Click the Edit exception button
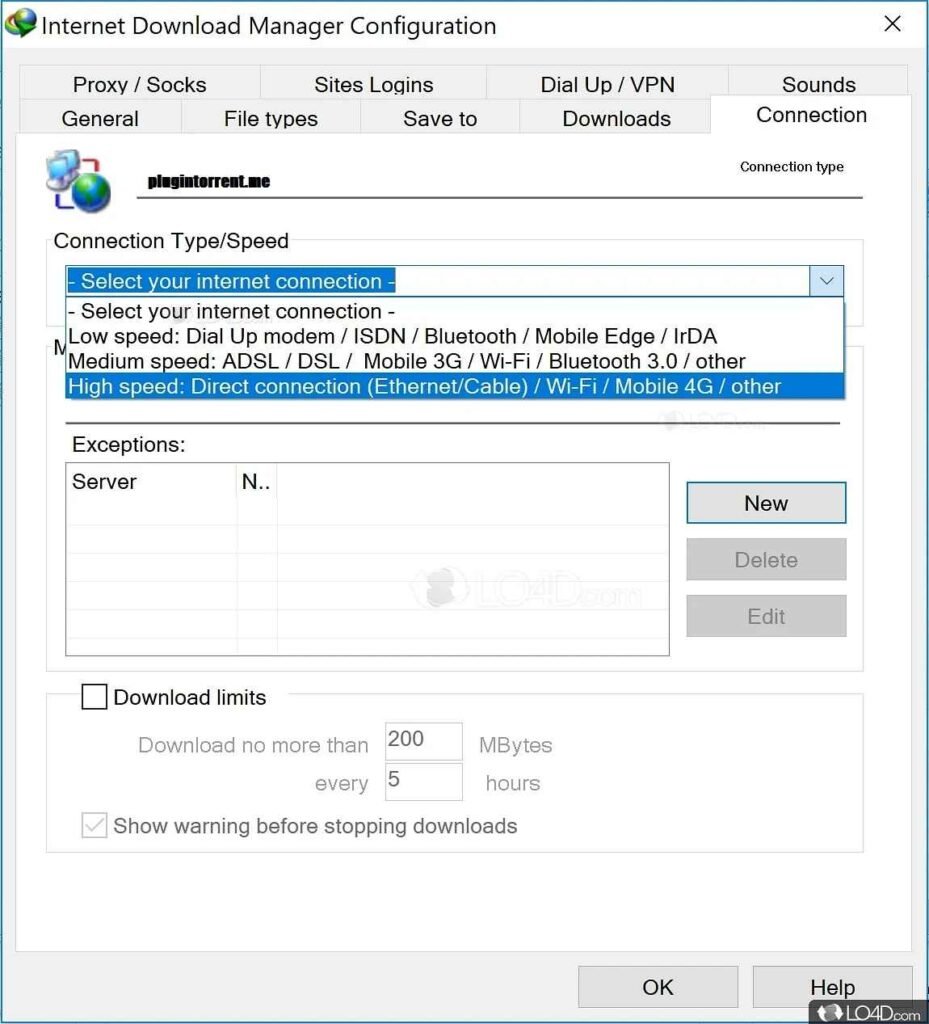Viewport: 929px width, 1024px height. (766, 616)
